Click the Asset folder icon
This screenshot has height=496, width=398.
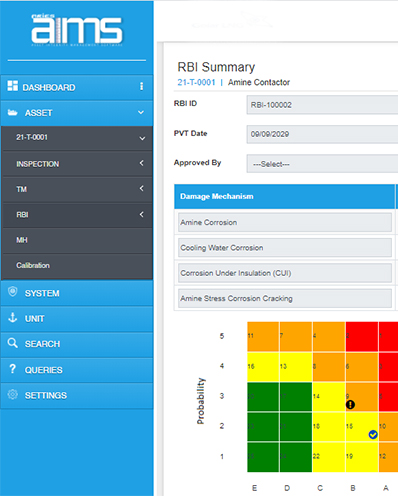(x=12, y=112)
